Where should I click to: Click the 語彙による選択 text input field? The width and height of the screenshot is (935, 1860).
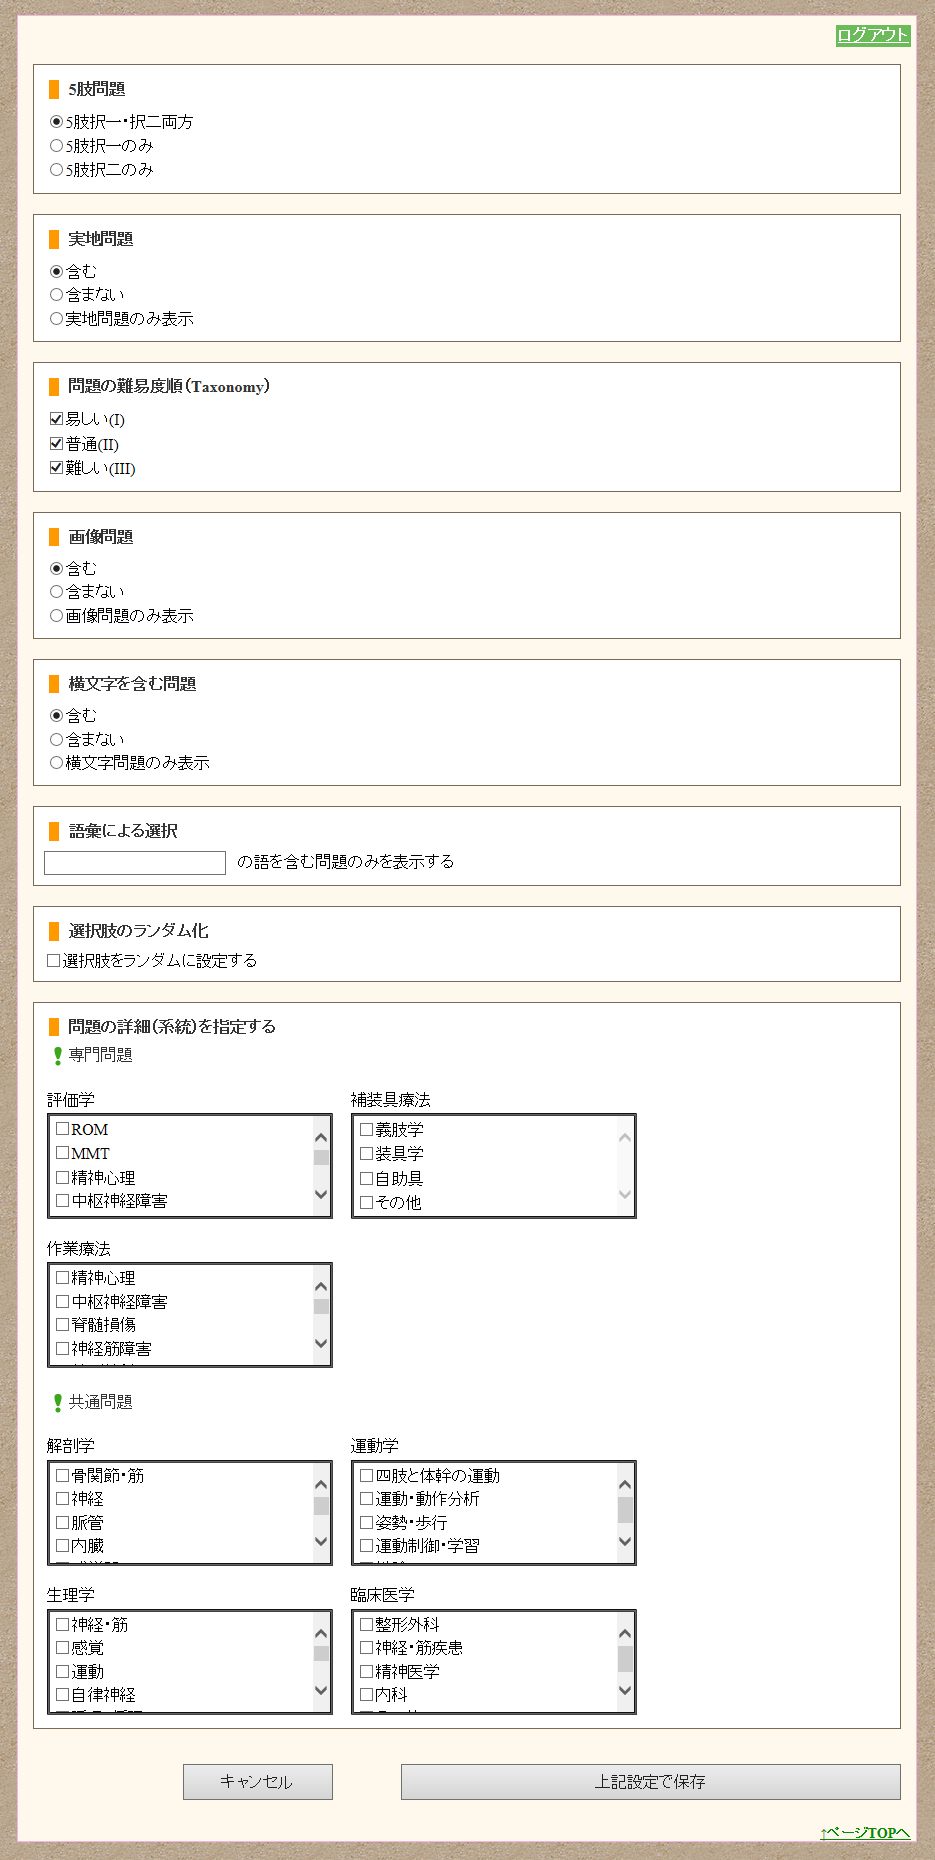pyautogui.click(x=135, y=863)
